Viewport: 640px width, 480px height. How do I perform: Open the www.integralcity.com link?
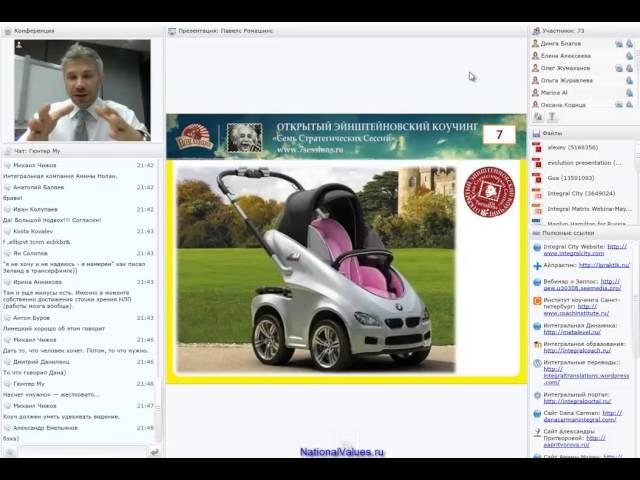[x=574, y=253]
